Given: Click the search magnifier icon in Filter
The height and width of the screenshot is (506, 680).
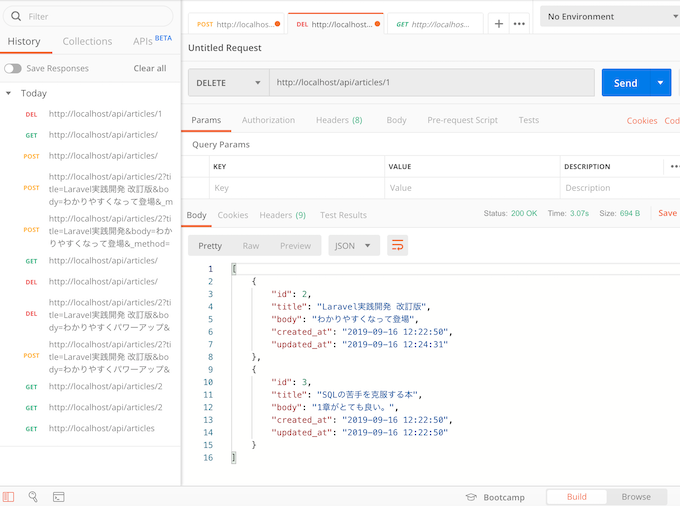Looking at the screenshot, I should click(x=16, y=16).
